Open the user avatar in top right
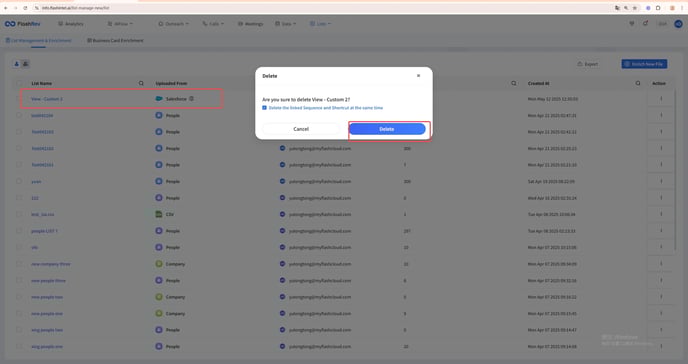The image size is (688, 364). pos(678,24)
